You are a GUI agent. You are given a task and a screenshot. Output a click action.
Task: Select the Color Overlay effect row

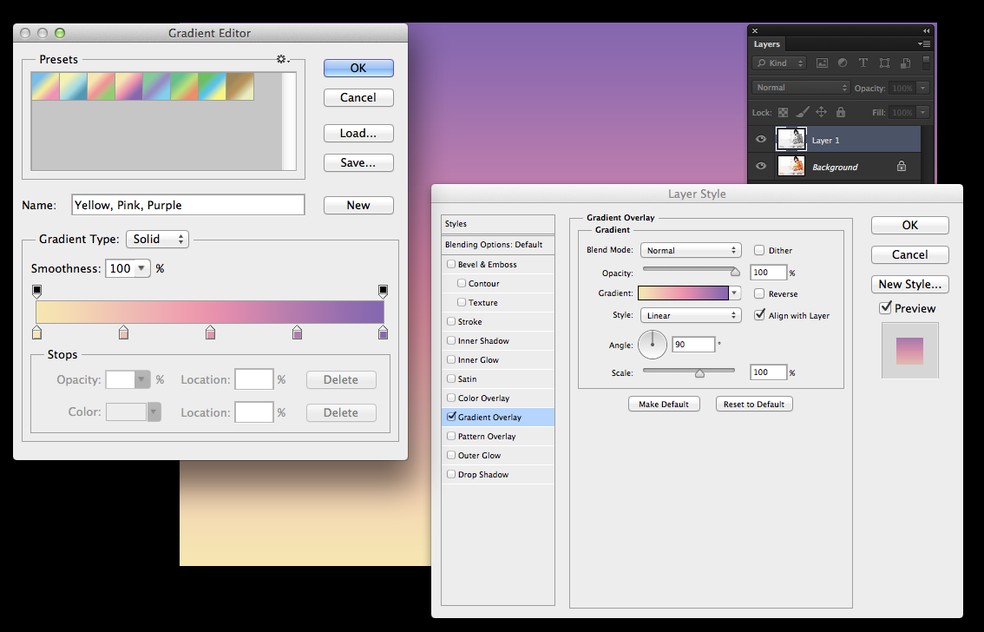(x=498, y=398)
